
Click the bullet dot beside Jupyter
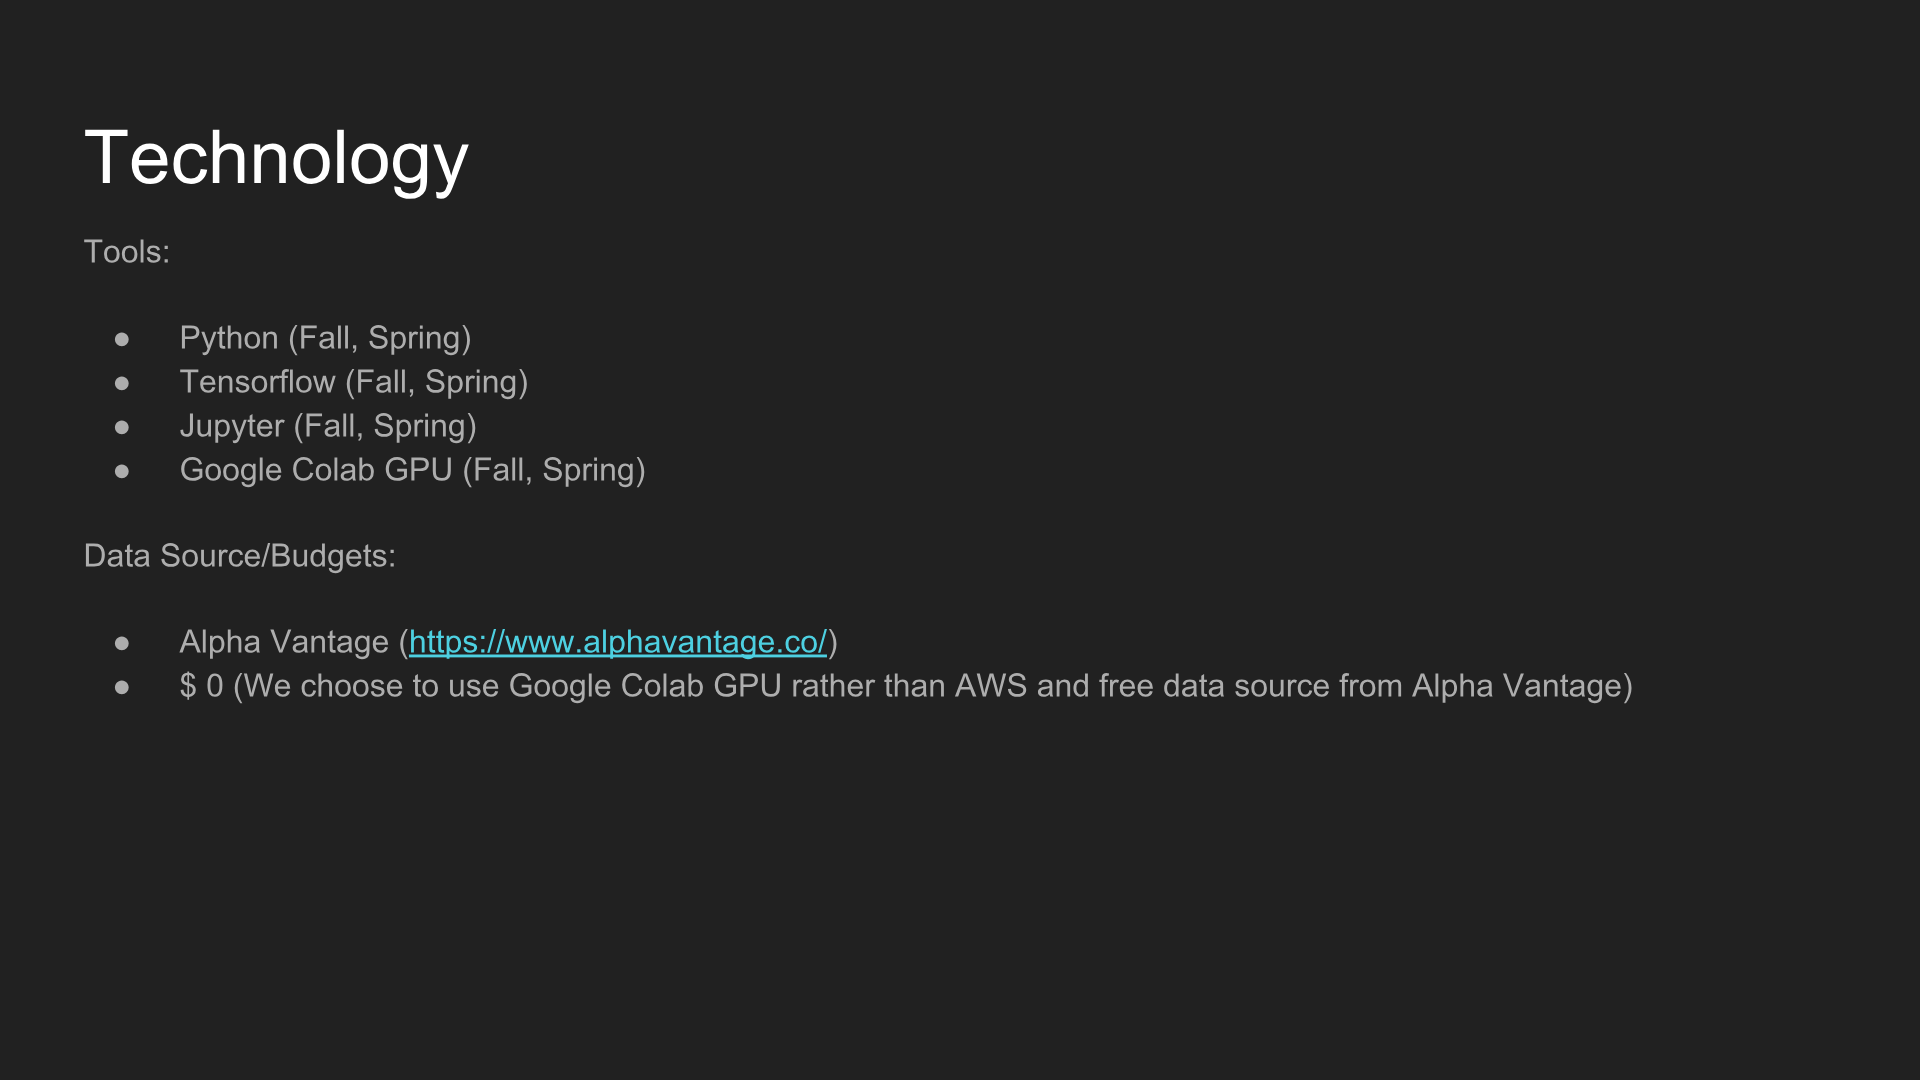click(122, 428)
